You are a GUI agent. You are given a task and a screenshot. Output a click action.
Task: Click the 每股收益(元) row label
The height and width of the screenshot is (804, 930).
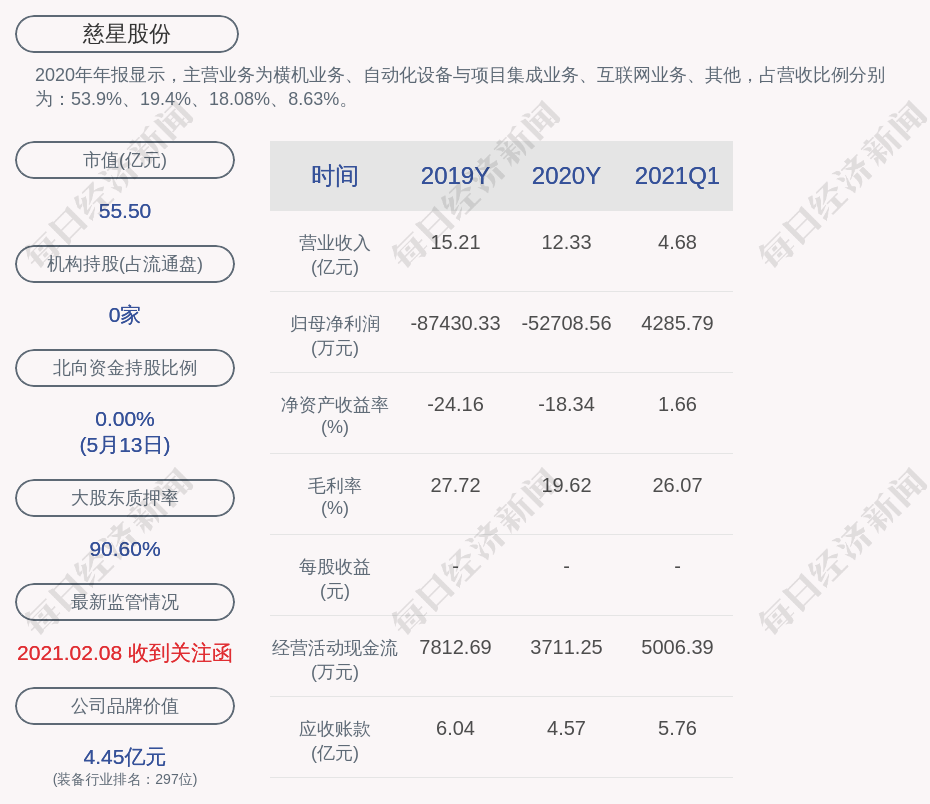pos(335,579)
